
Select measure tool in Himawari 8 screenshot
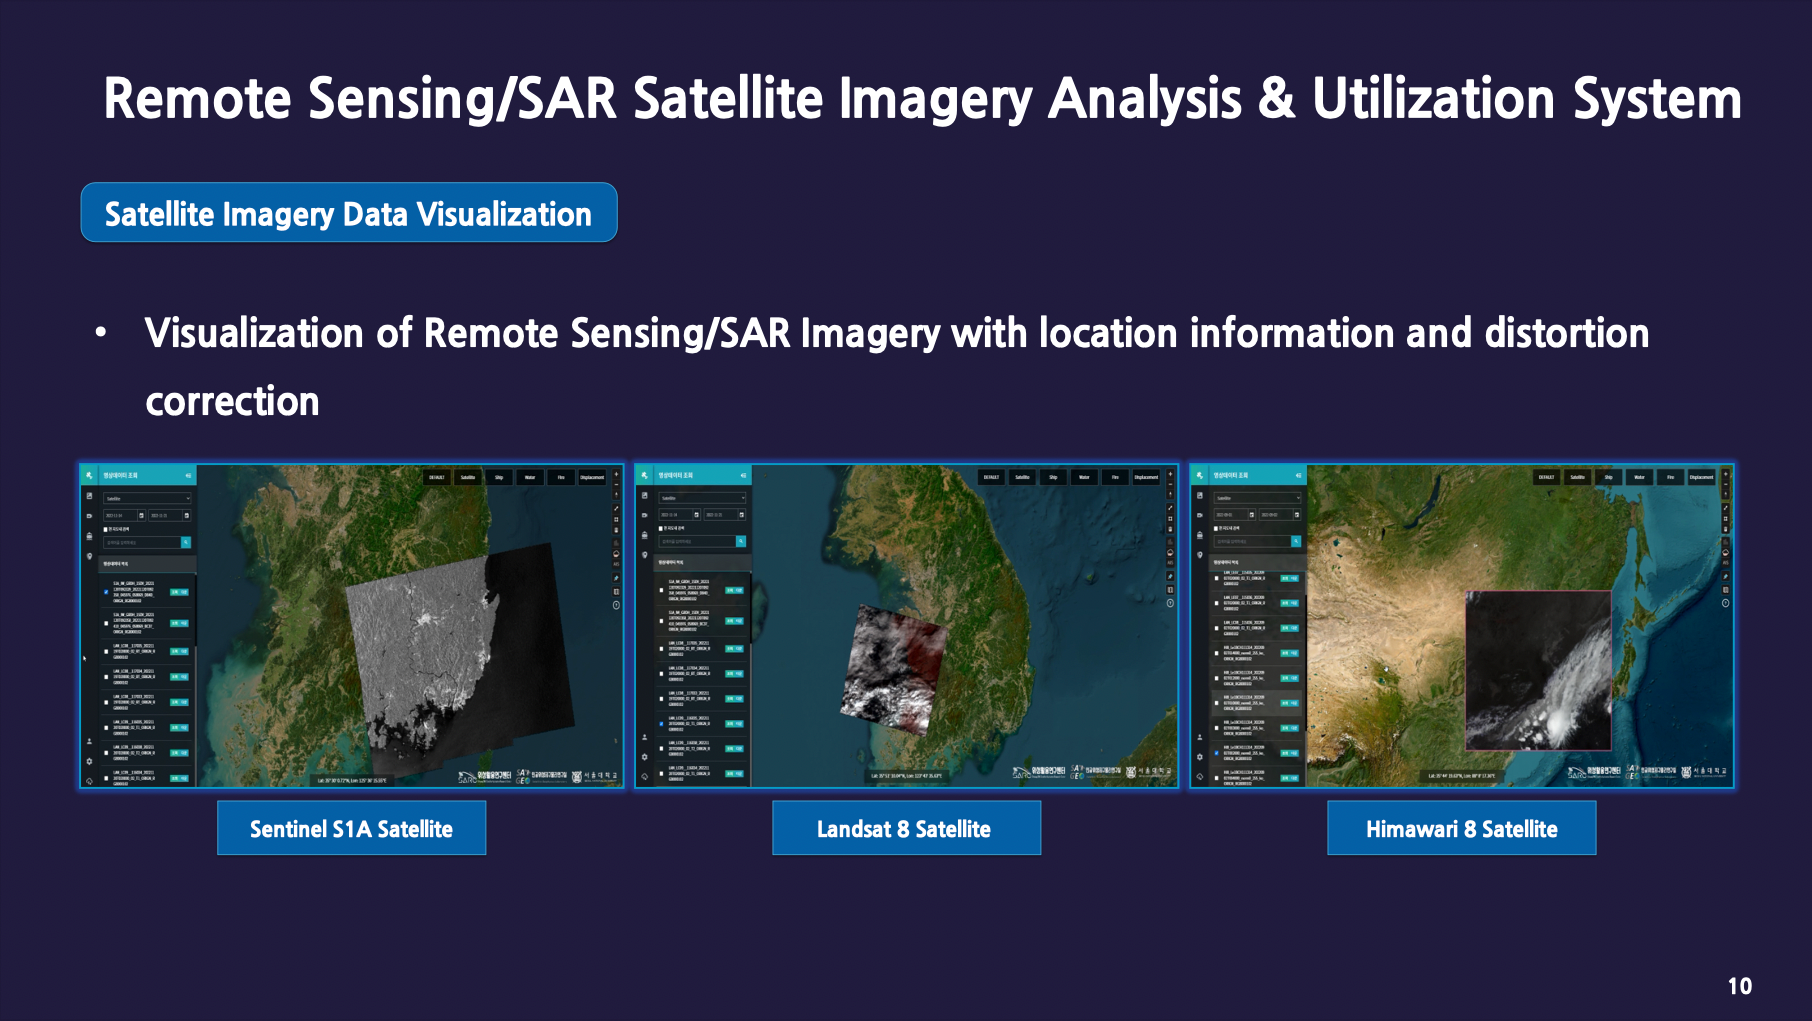[x=1726, y=508]
